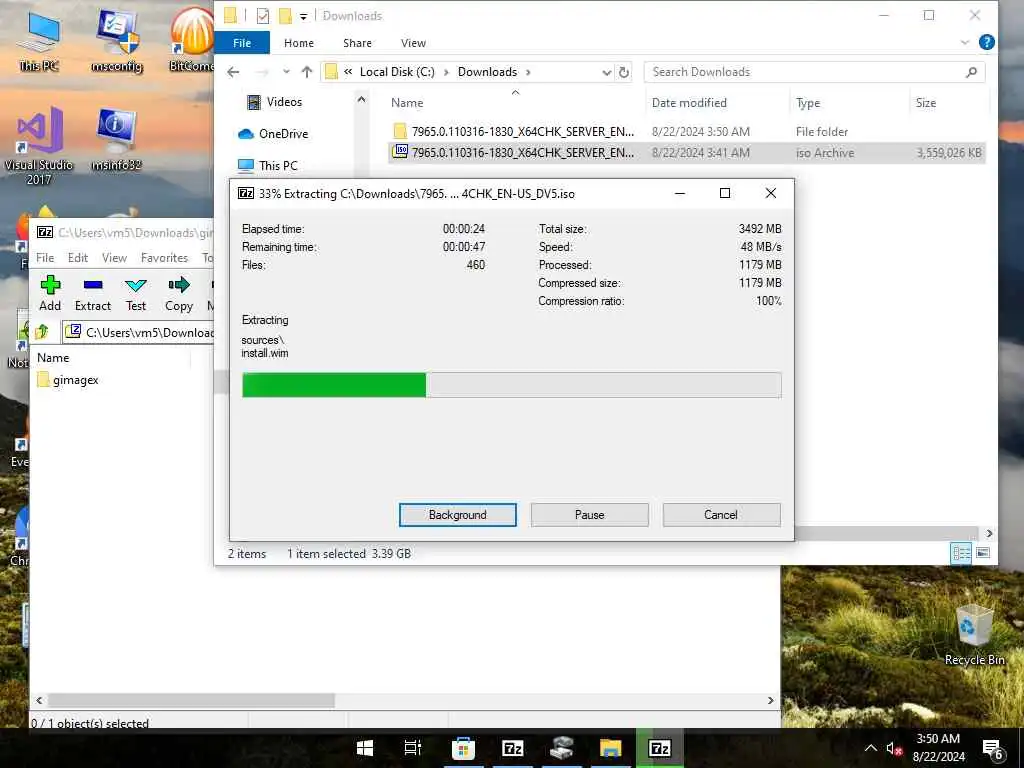Sort by Type column header
This screenshot has height=768, width=1024.
(808, 103)
